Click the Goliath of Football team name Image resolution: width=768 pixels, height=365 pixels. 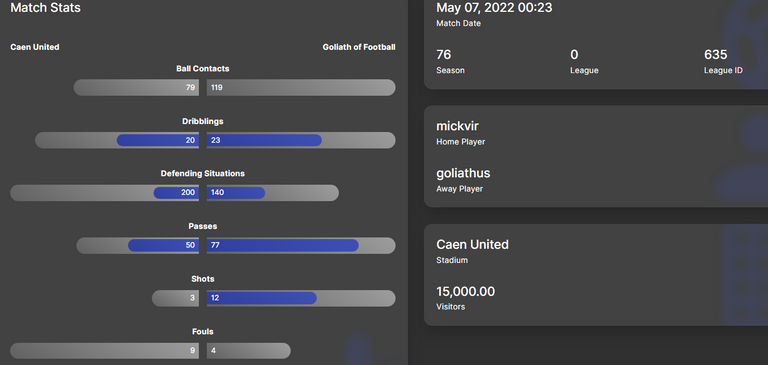coord(359,47)
